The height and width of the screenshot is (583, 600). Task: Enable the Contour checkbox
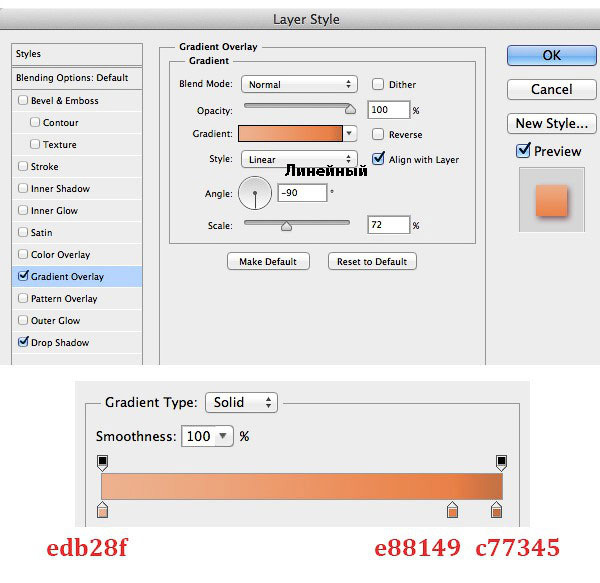point(35,122)
